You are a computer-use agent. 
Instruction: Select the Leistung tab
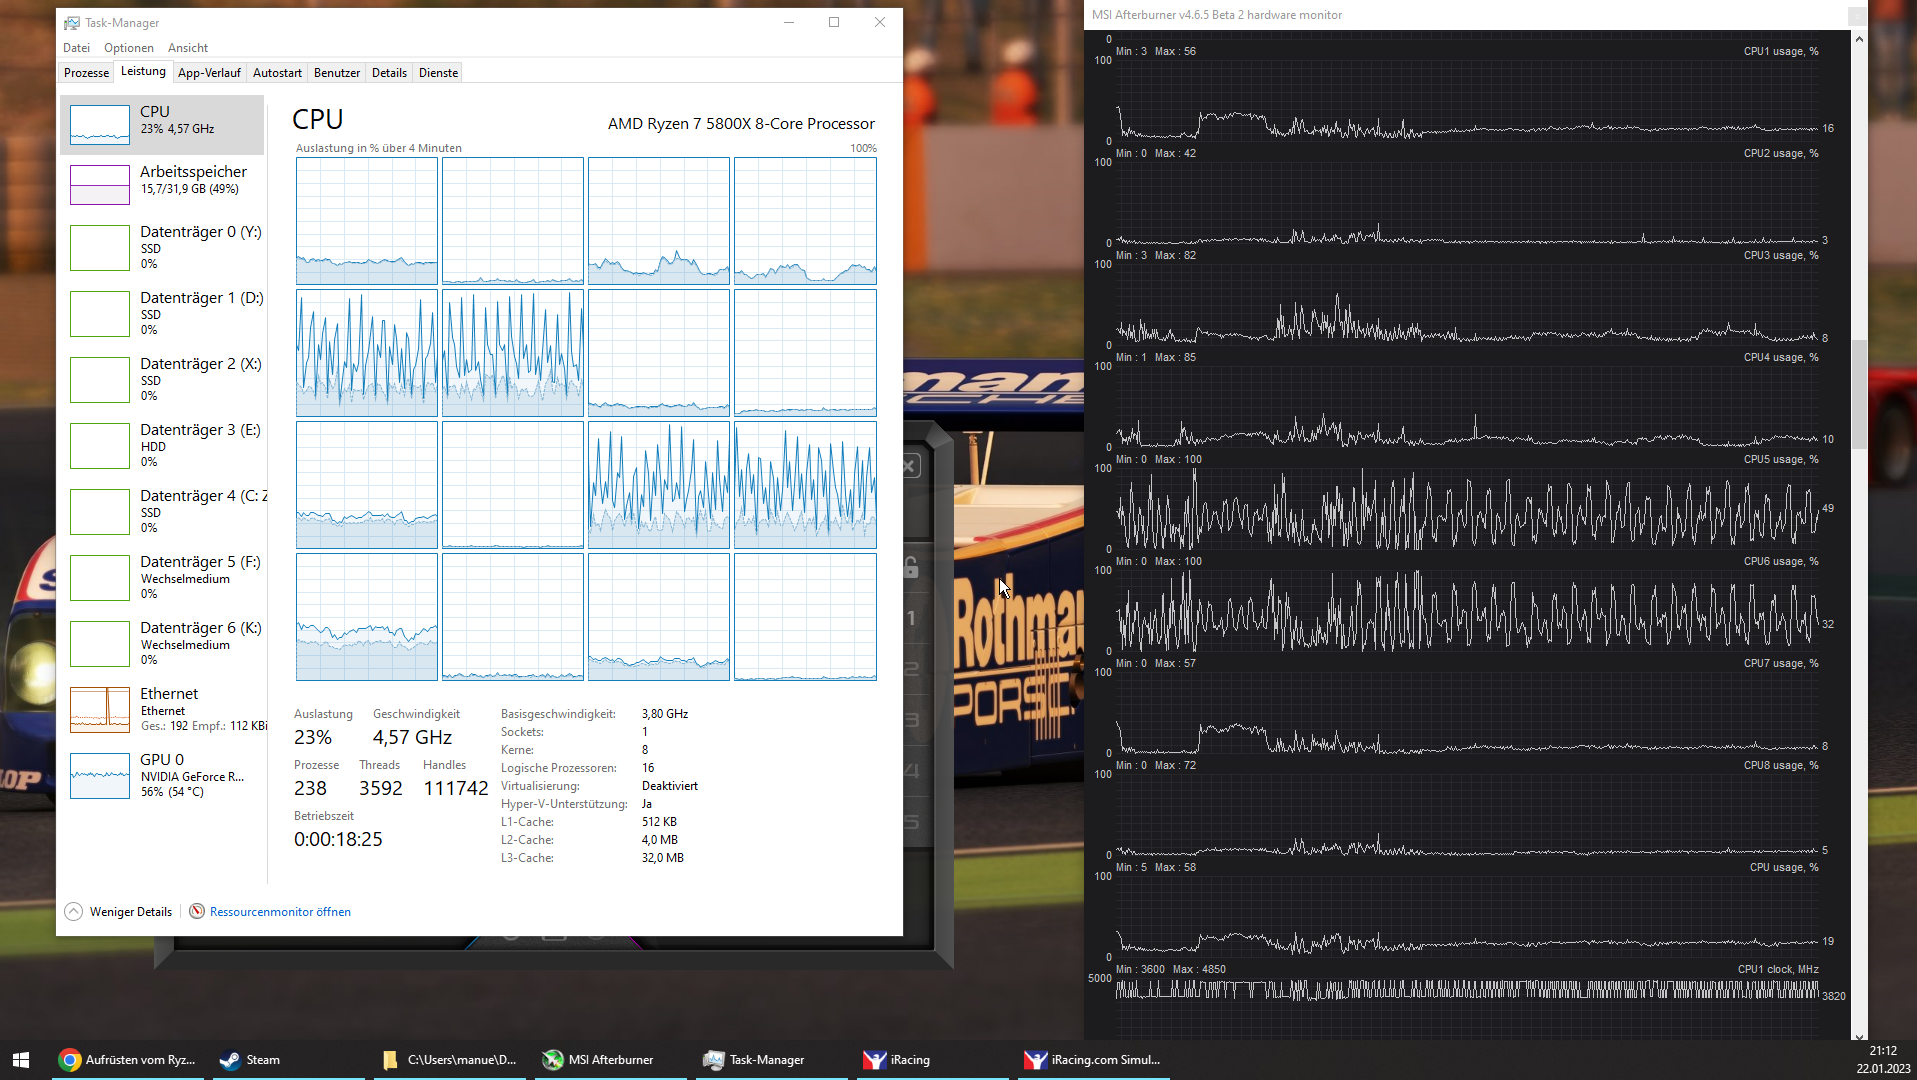click(143, 71)
